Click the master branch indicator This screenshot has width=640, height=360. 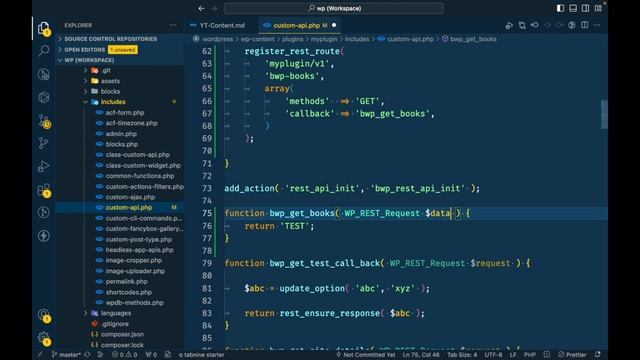[x=66, y=355]
